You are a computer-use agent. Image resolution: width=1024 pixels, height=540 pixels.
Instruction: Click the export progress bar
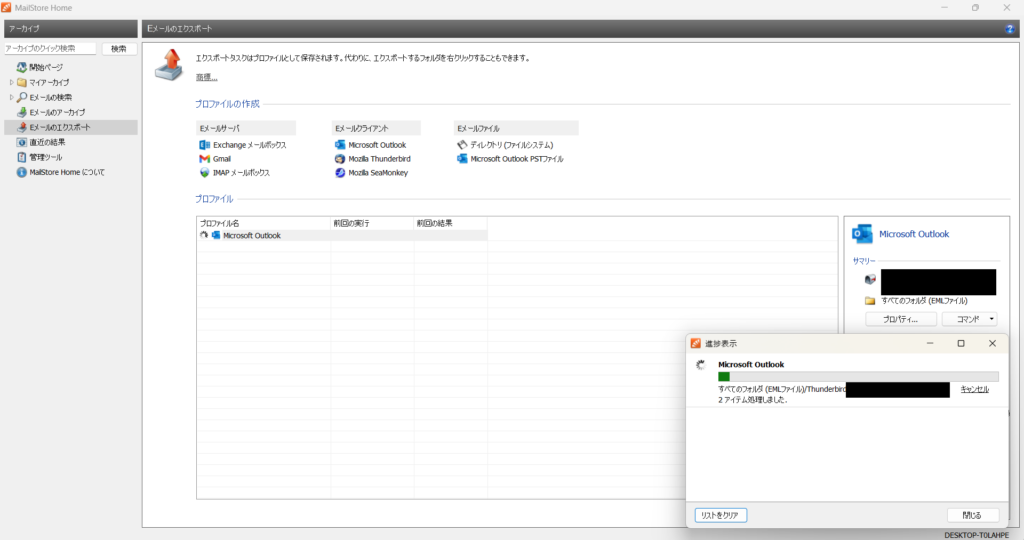[x=858, y=377]
